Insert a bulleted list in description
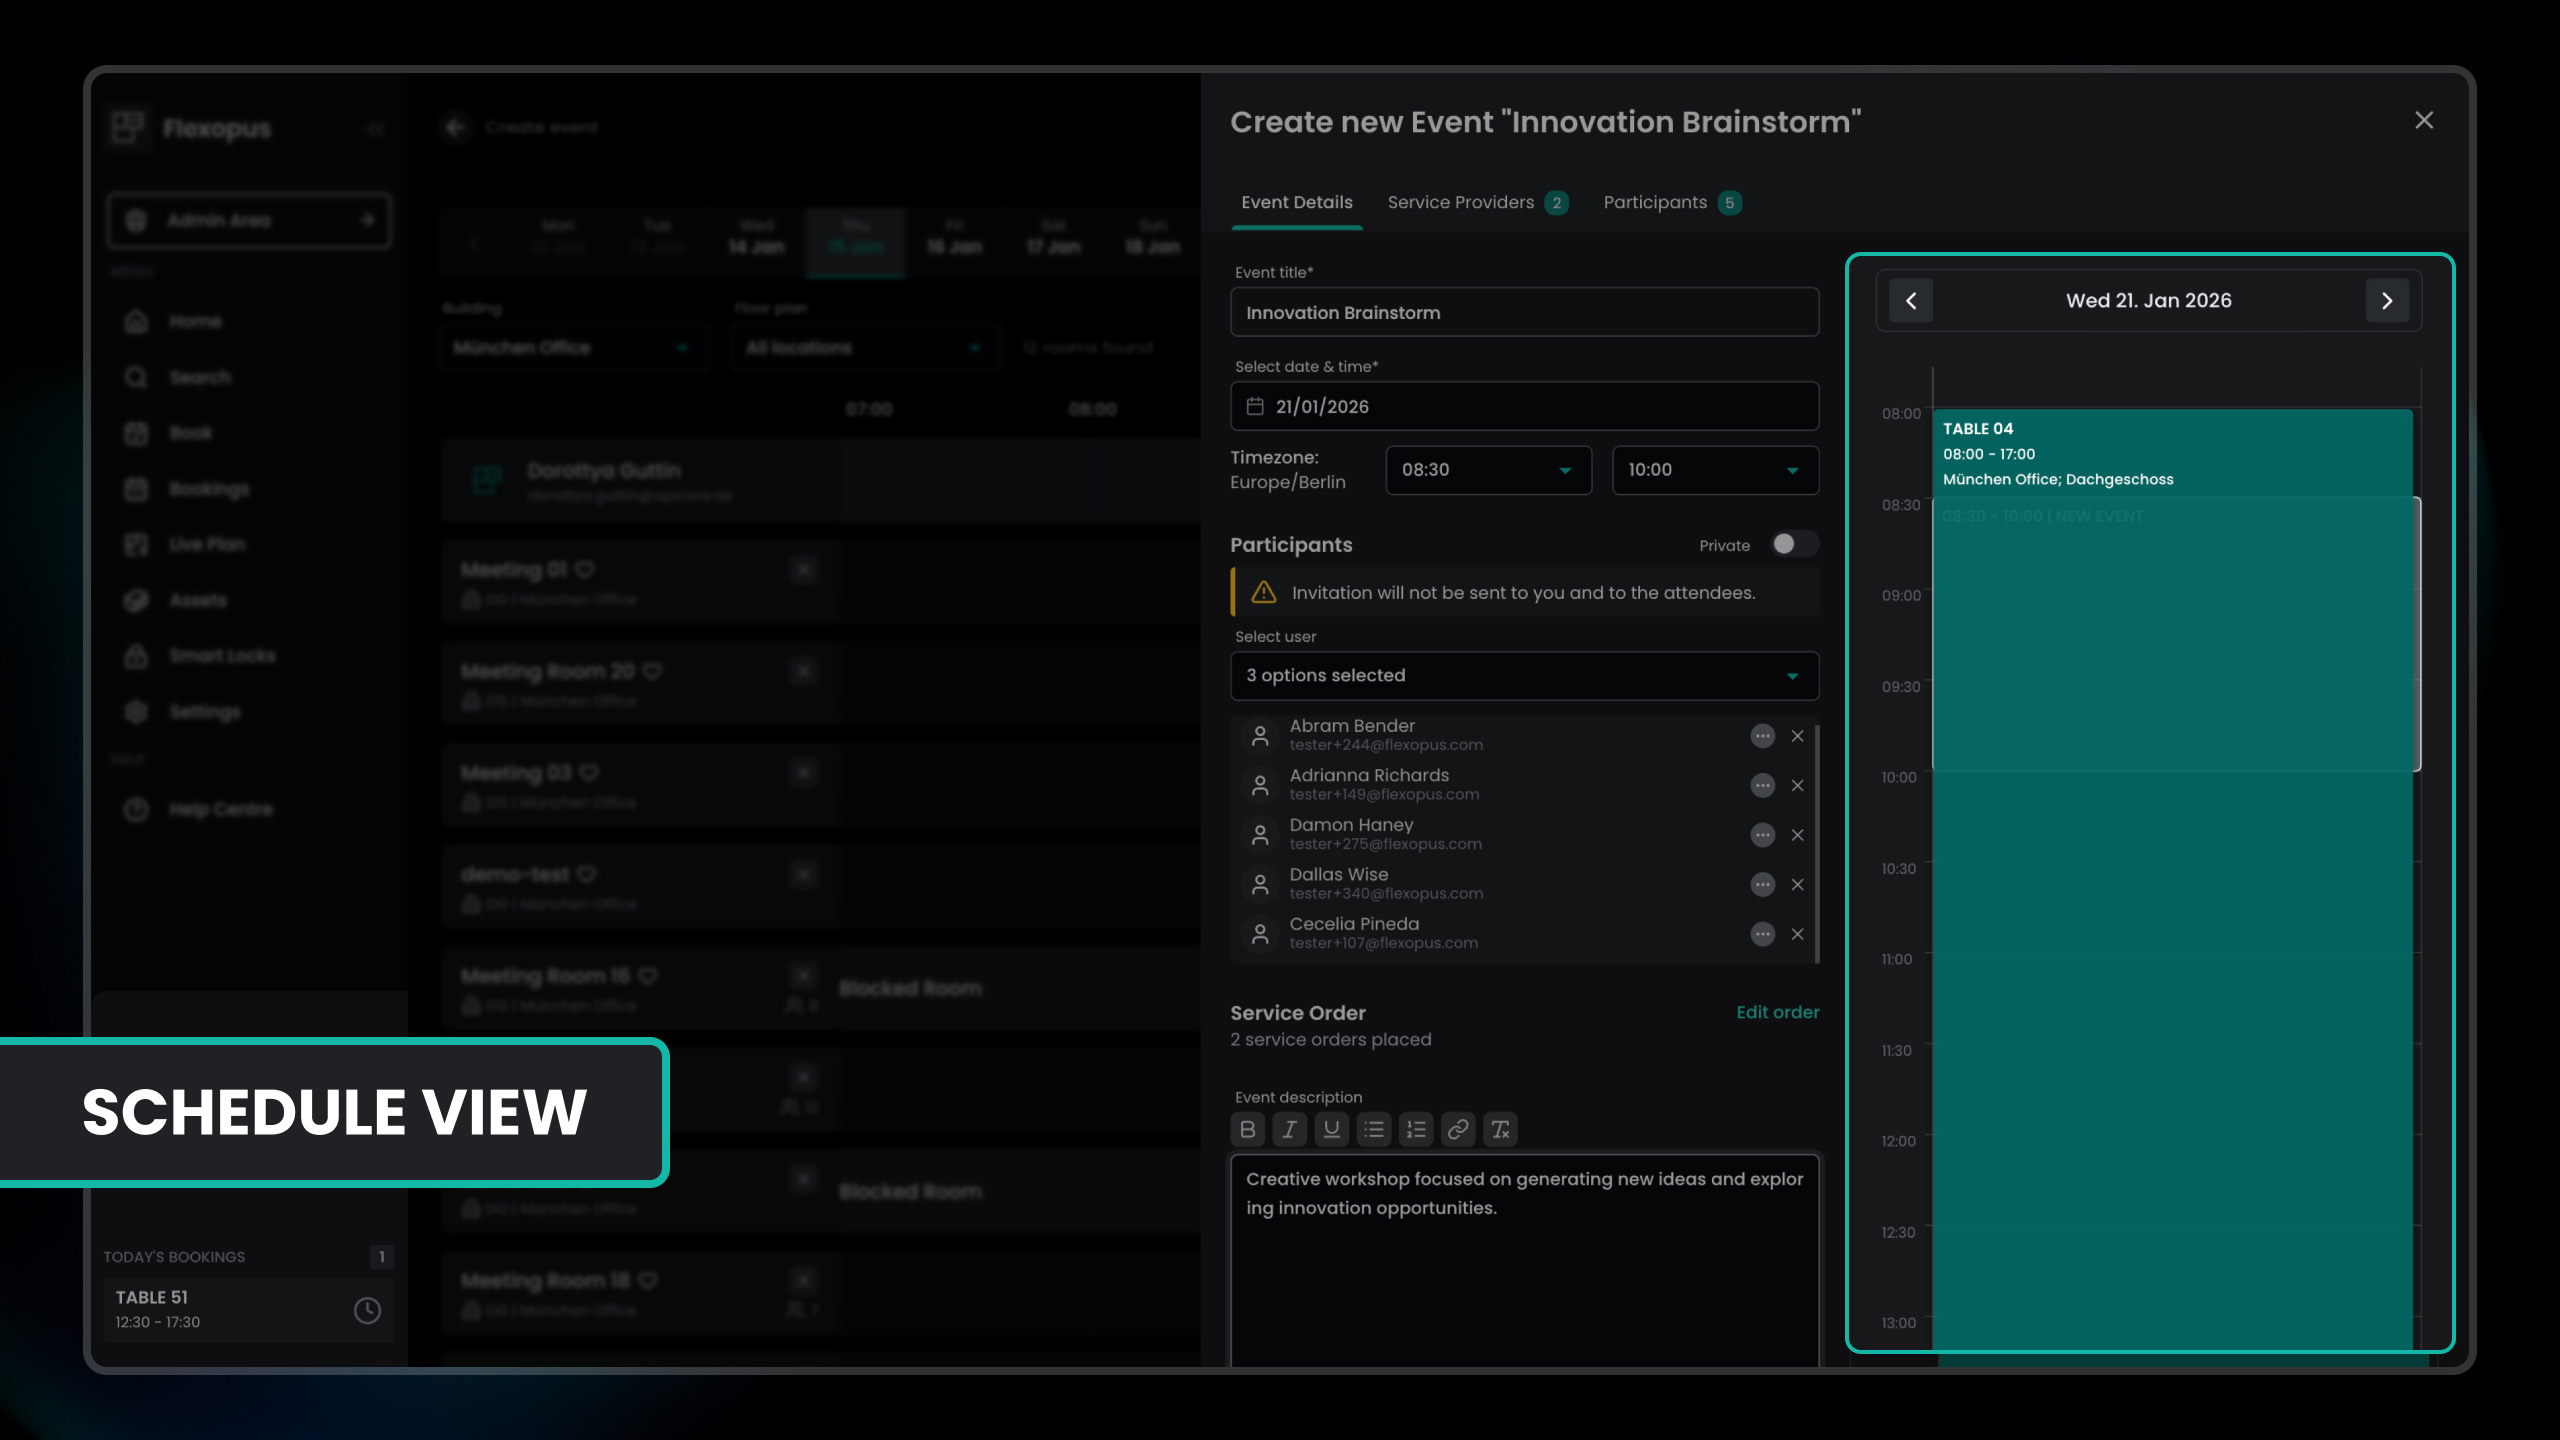This screenshot has height=1440, width=2560. pyautogui.click(x=1374, y=1129)
